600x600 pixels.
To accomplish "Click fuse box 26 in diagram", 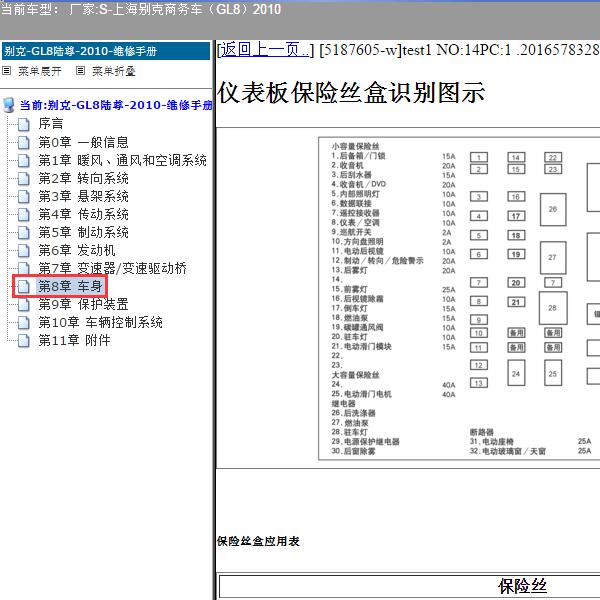I will click(553, 209).
